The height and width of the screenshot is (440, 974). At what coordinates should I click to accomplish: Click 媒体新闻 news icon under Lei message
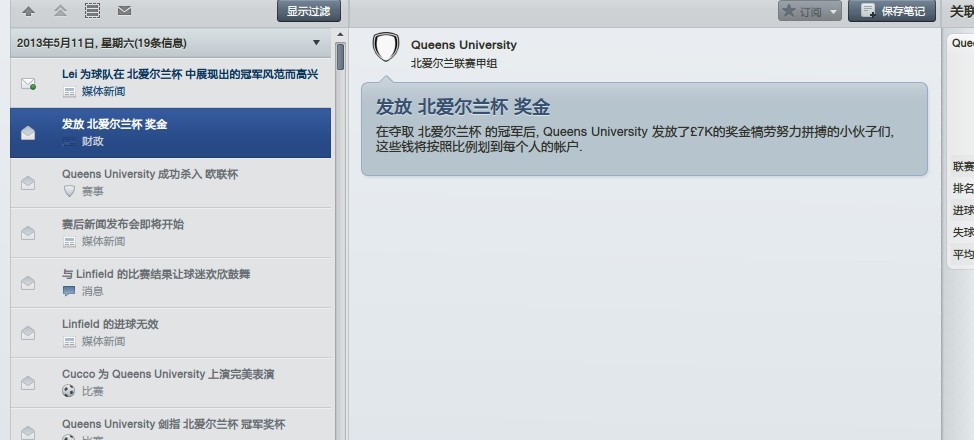pyautogui.click(x=69, y=92)
